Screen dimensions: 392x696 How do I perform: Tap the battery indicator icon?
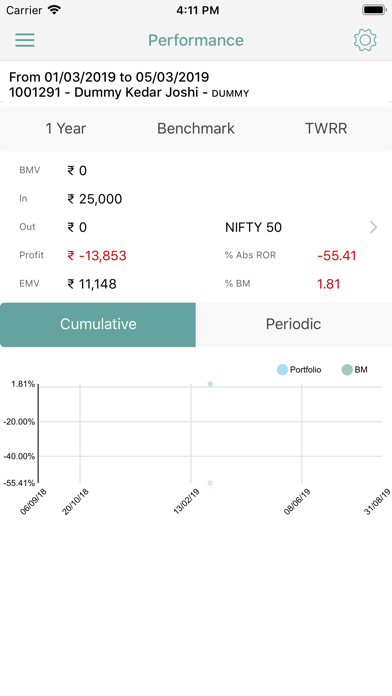point(374,10)
